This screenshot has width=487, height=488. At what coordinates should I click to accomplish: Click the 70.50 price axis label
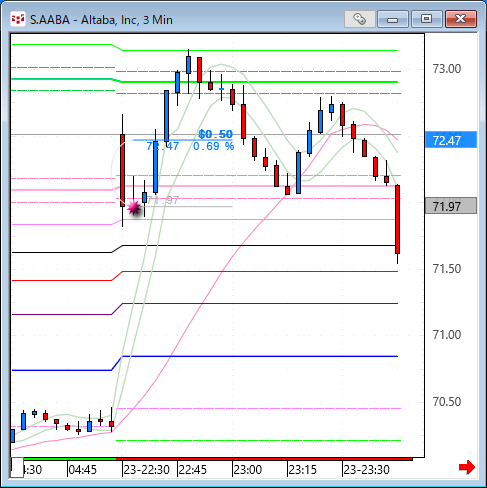tap(447, 402)
